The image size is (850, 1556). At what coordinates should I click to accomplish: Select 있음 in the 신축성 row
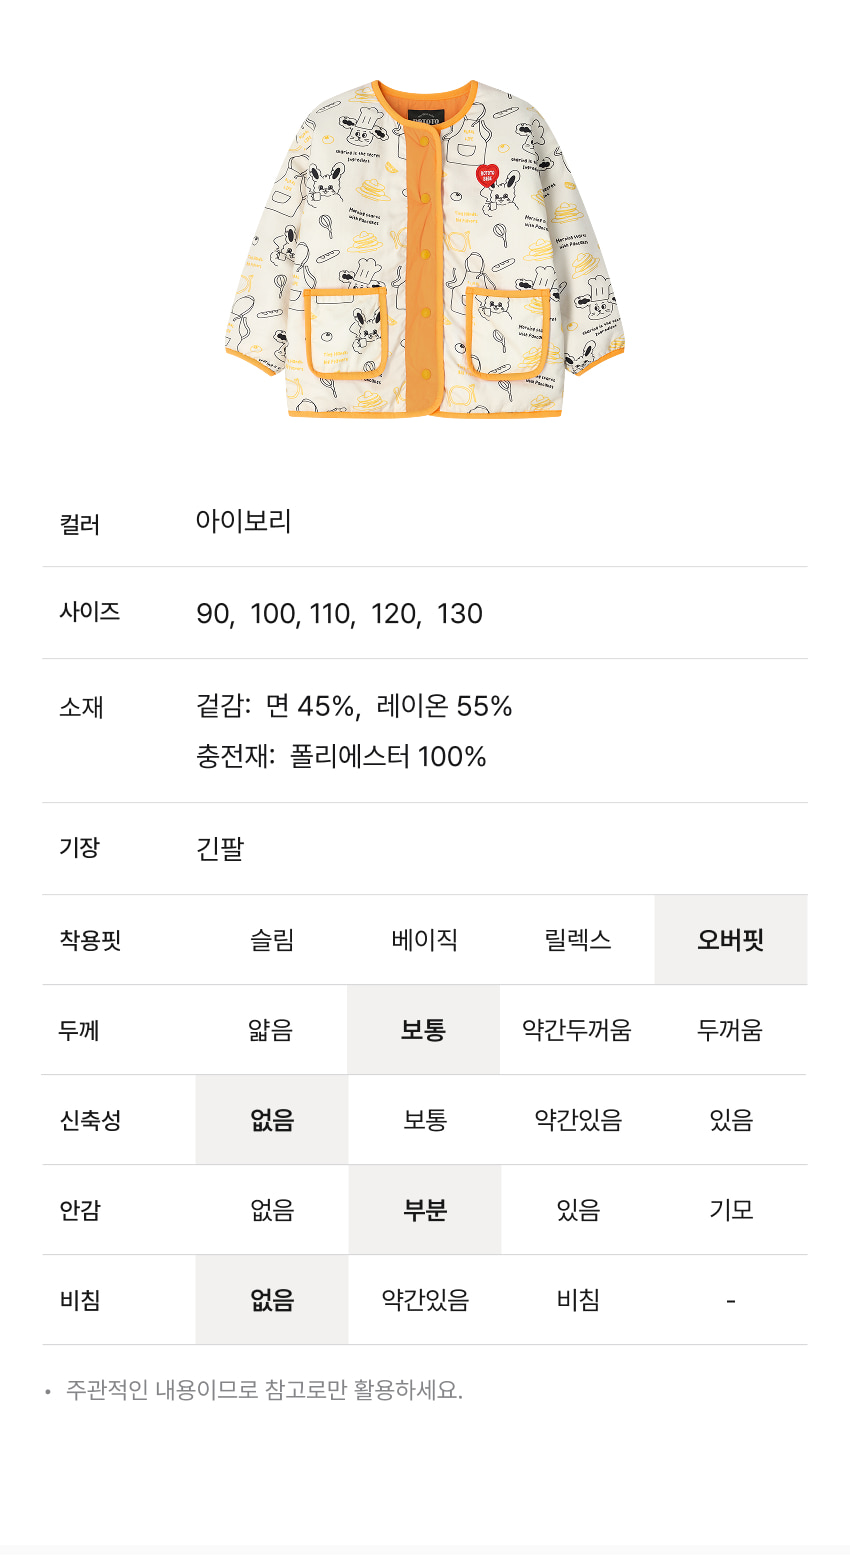(731, 1120)
